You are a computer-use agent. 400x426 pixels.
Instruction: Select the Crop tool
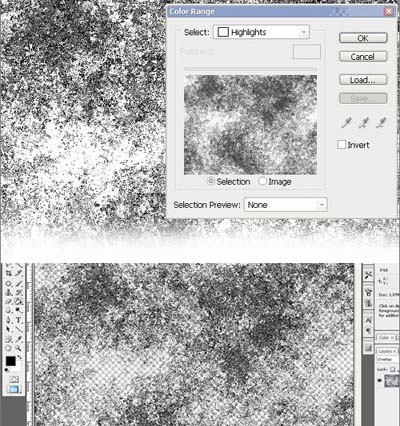point(8,273)
